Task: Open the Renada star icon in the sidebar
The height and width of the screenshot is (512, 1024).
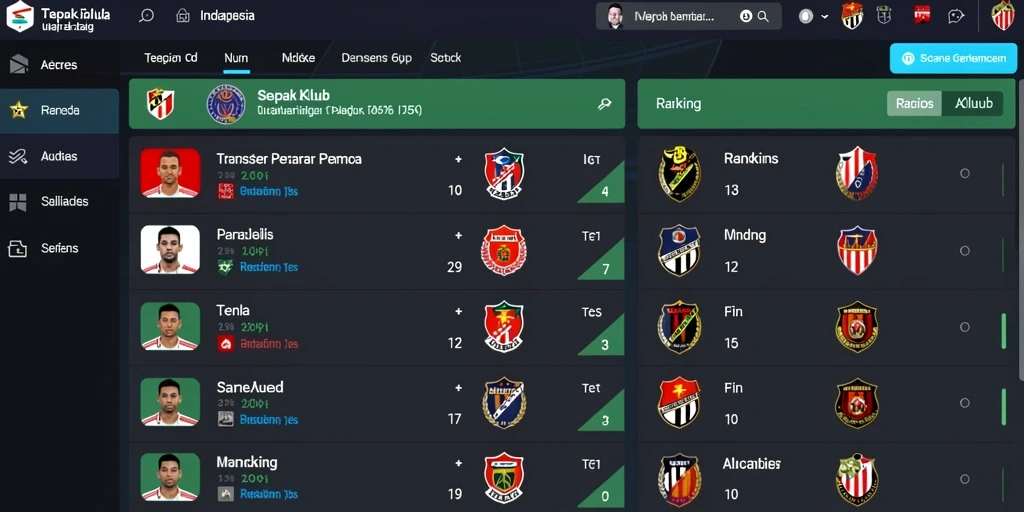Action: pos(18,110)
